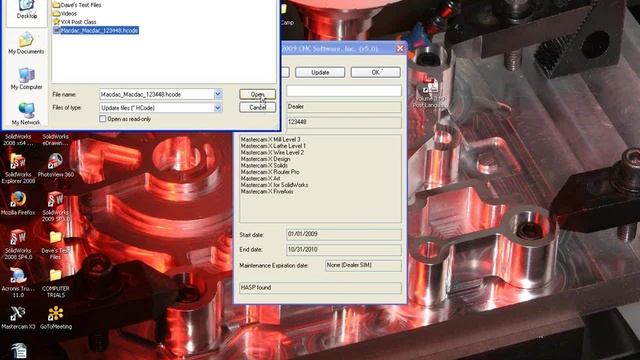This screenshot has width=640, height=360.
Task: Select Mastercam X Lathe Level 1 entry
Action: [273, 146]
